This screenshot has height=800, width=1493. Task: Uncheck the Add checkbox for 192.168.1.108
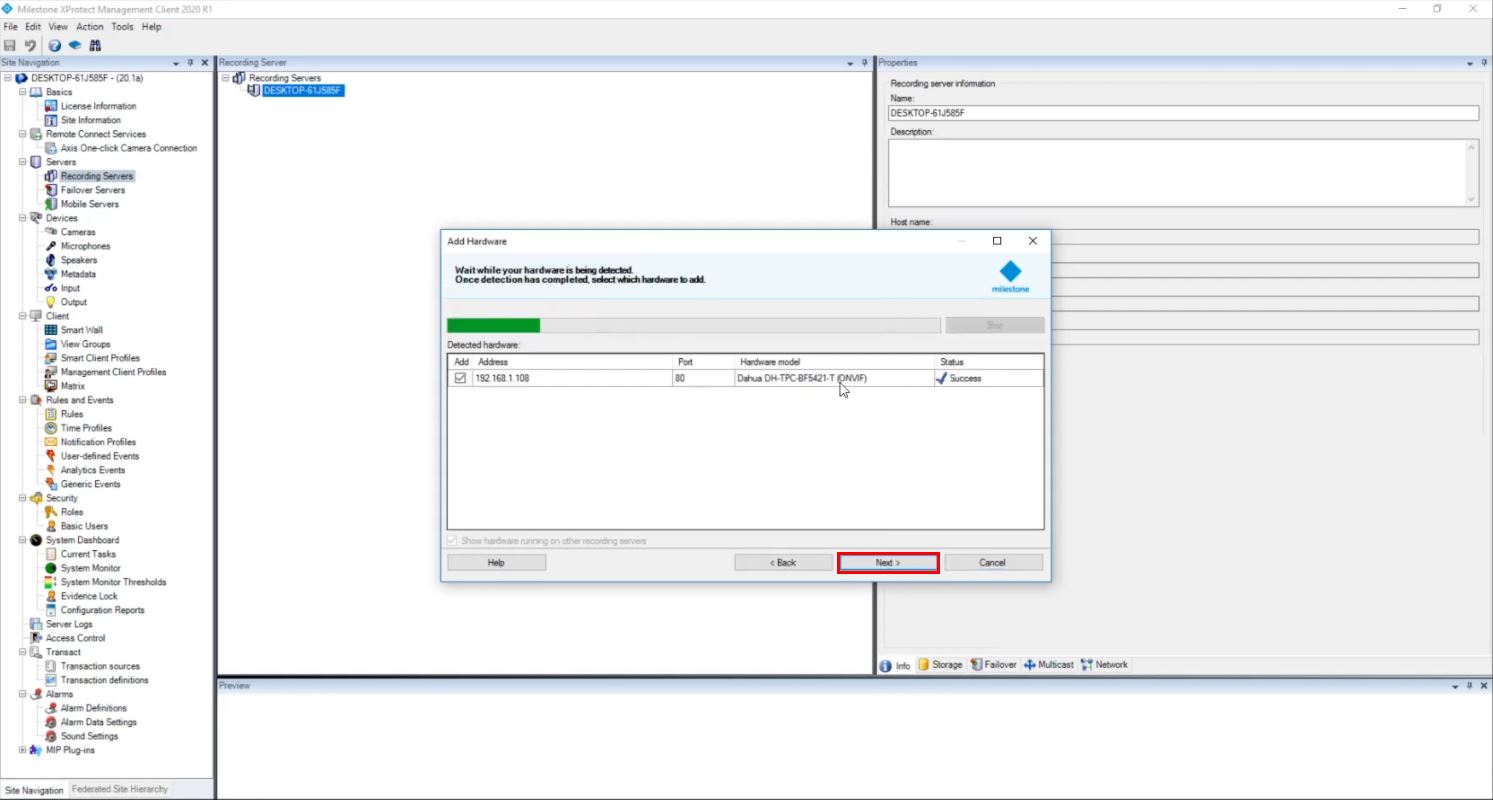pos(461,378)
